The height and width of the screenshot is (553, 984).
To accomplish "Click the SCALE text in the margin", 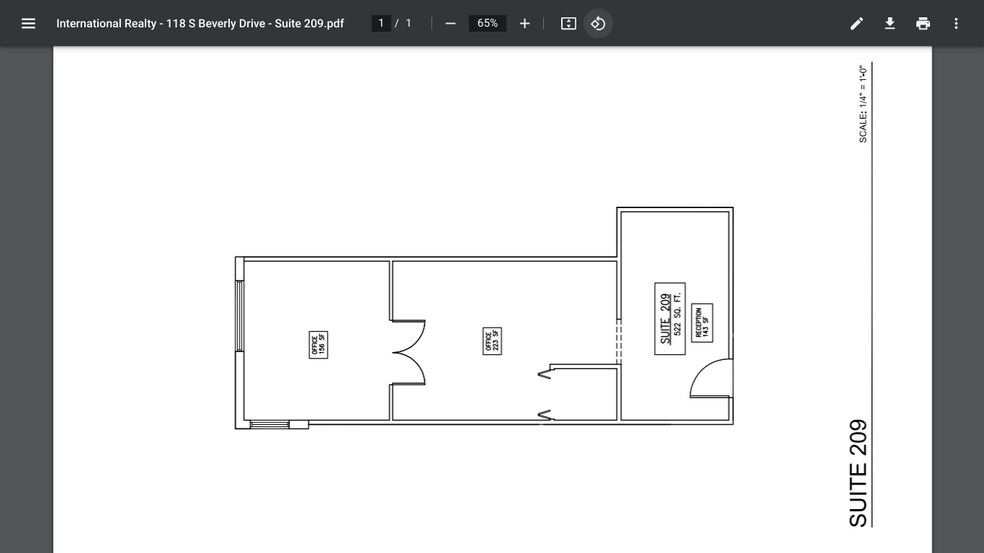I will click(x=863, y=104).
